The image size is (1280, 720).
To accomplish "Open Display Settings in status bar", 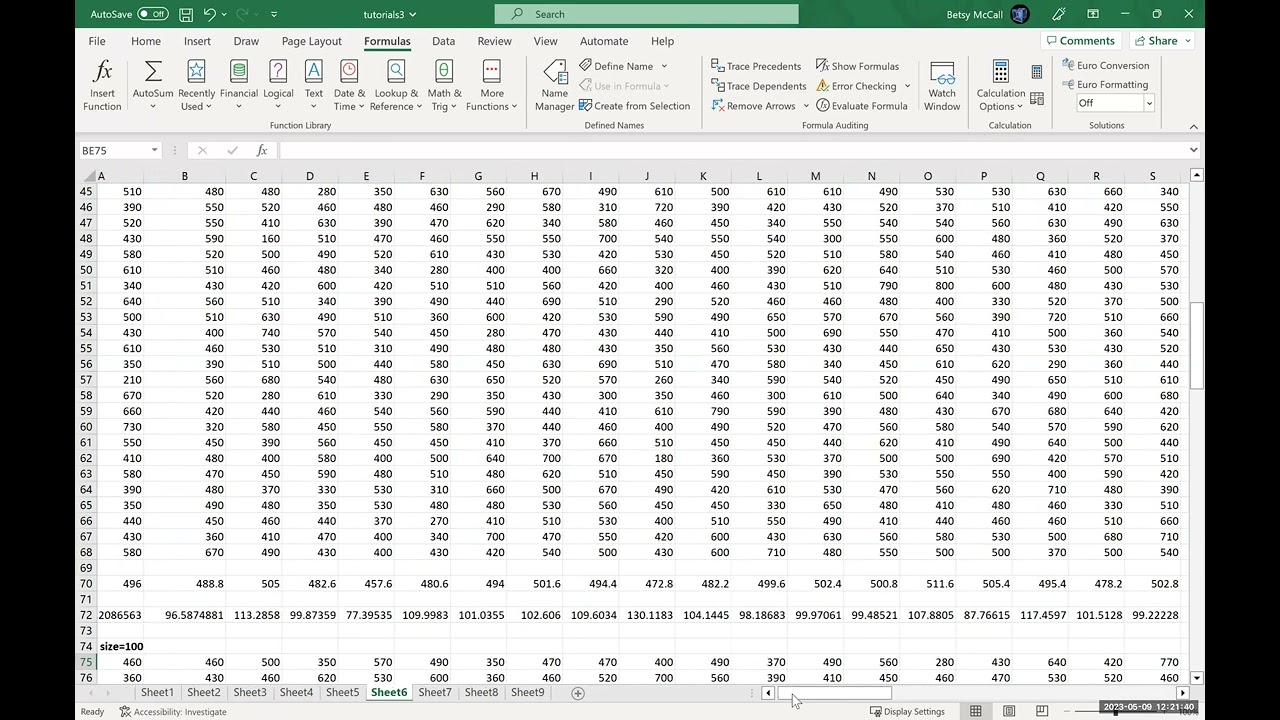I will tap(907, 712).
